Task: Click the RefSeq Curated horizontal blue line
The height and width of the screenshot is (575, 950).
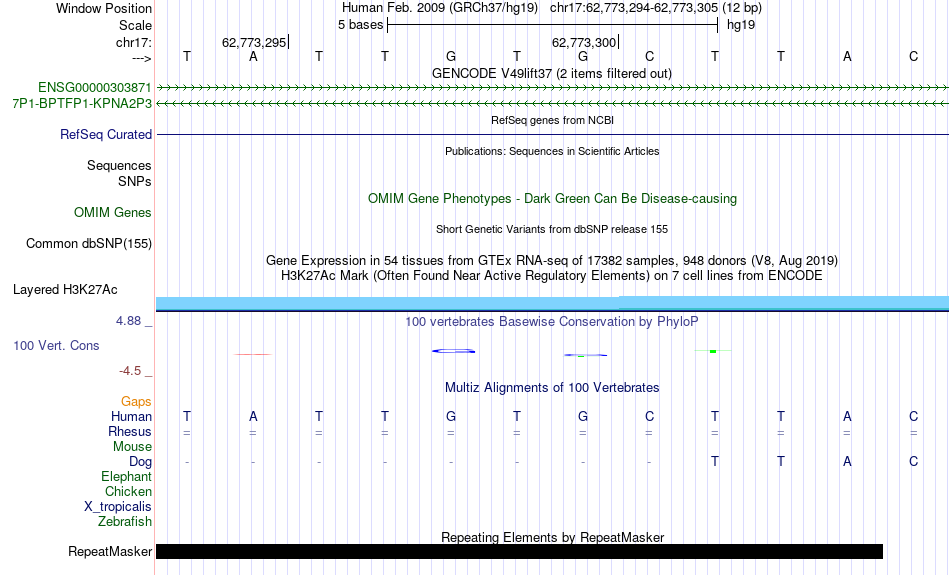Action: tap(552, 134)
